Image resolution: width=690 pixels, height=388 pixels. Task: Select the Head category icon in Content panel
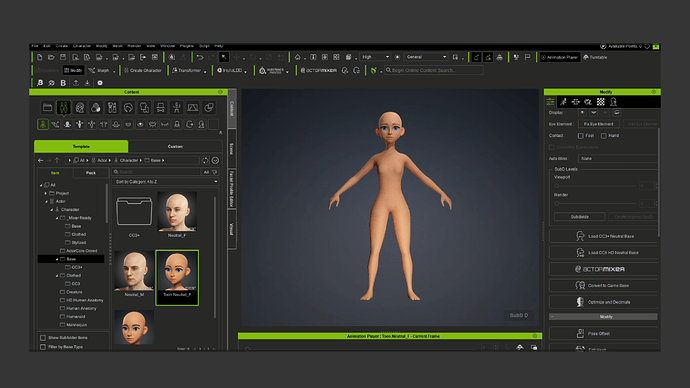coord(80,108)
